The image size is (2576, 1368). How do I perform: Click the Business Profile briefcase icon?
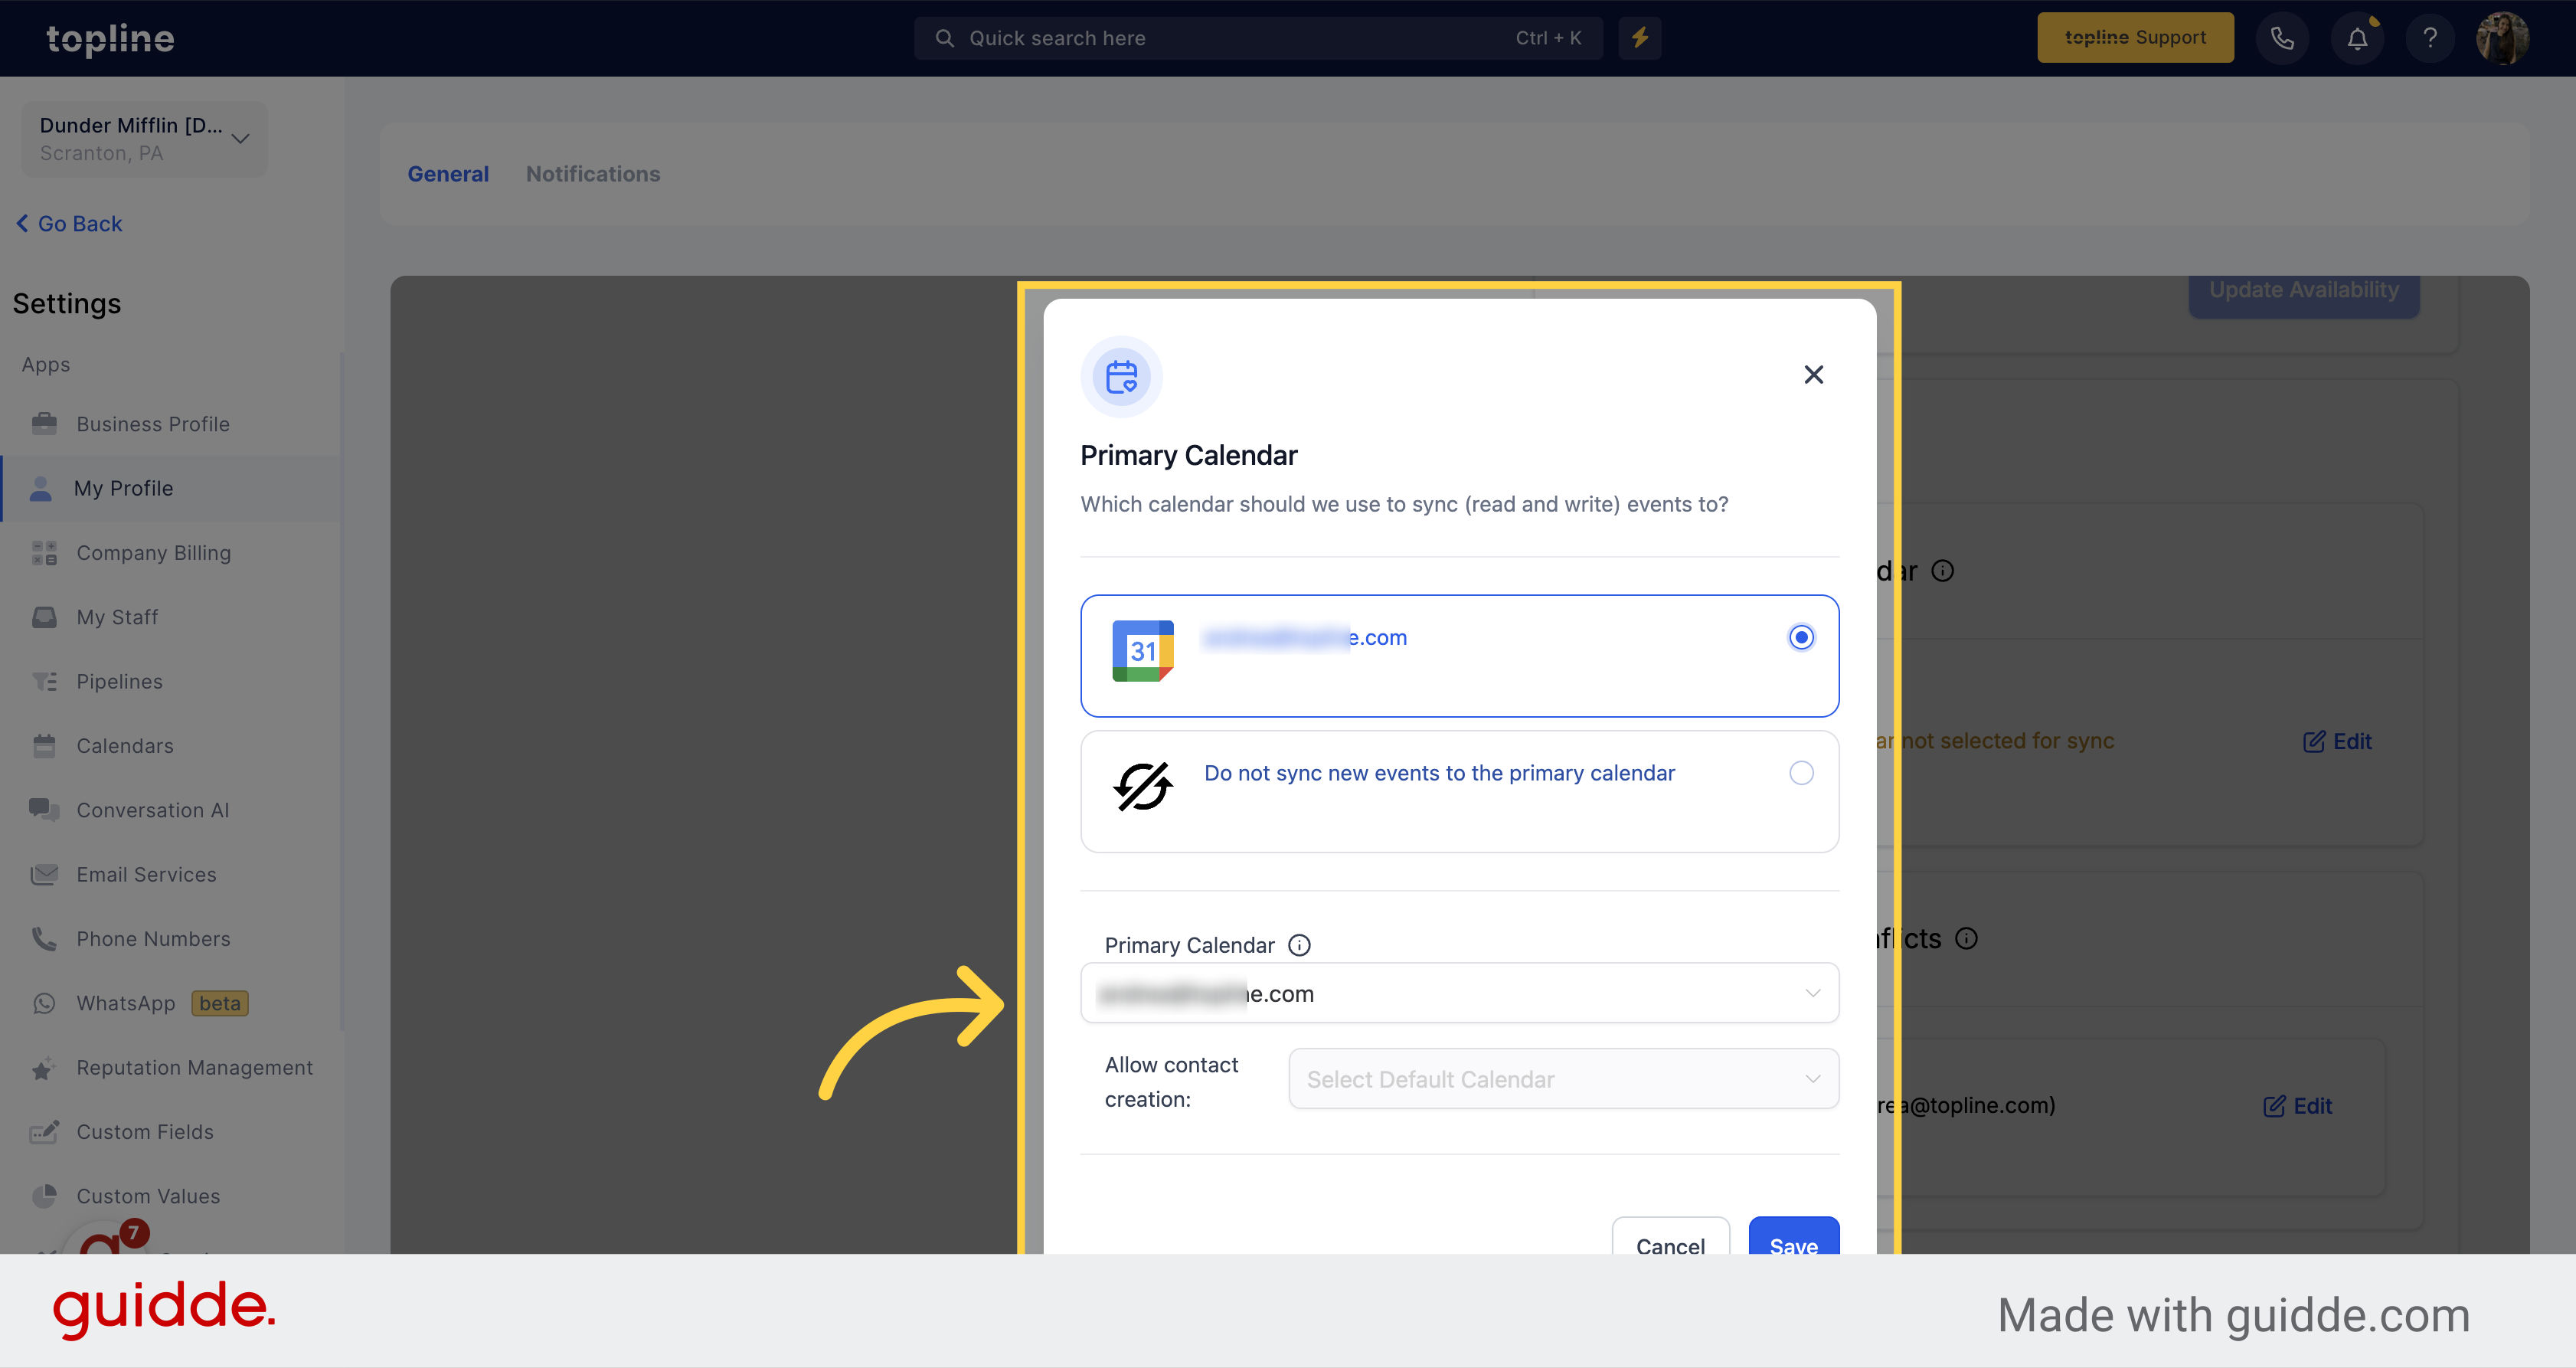coord(44,424)
